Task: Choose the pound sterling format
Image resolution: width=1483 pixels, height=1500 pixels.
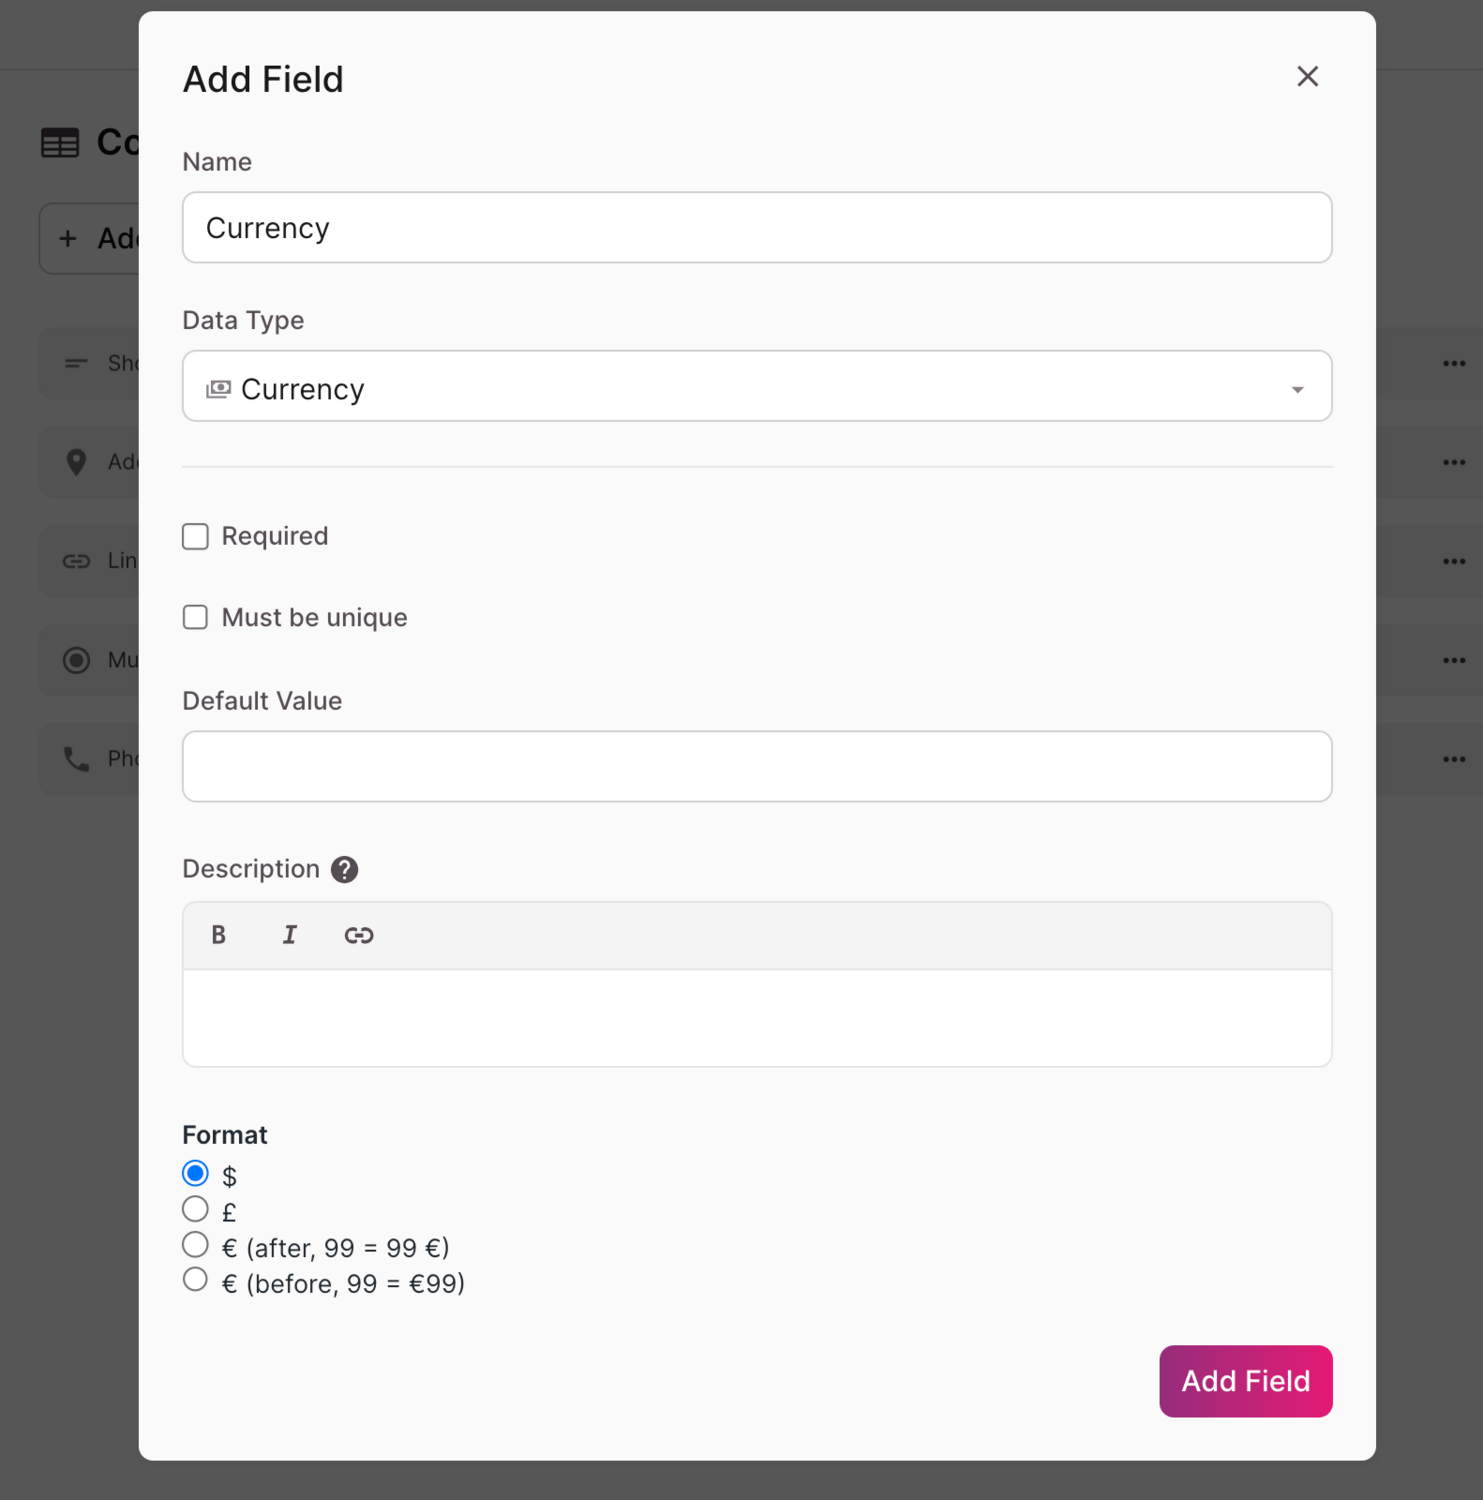Action: click(x=196, y=1209)
